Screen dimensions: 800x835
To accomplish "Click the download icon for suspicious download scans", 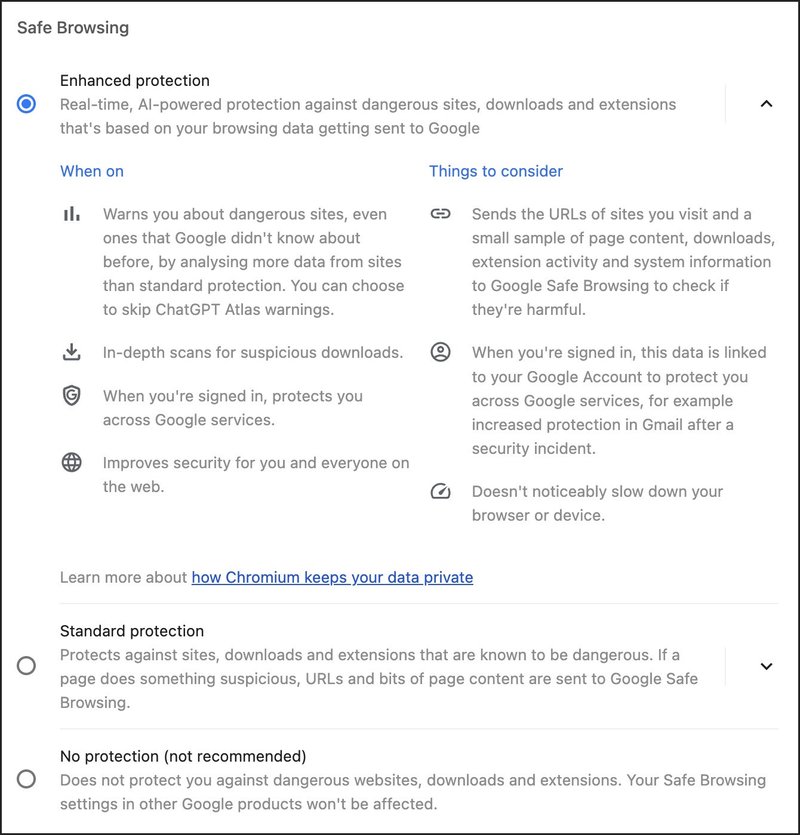I will click(x=70, y=352).
